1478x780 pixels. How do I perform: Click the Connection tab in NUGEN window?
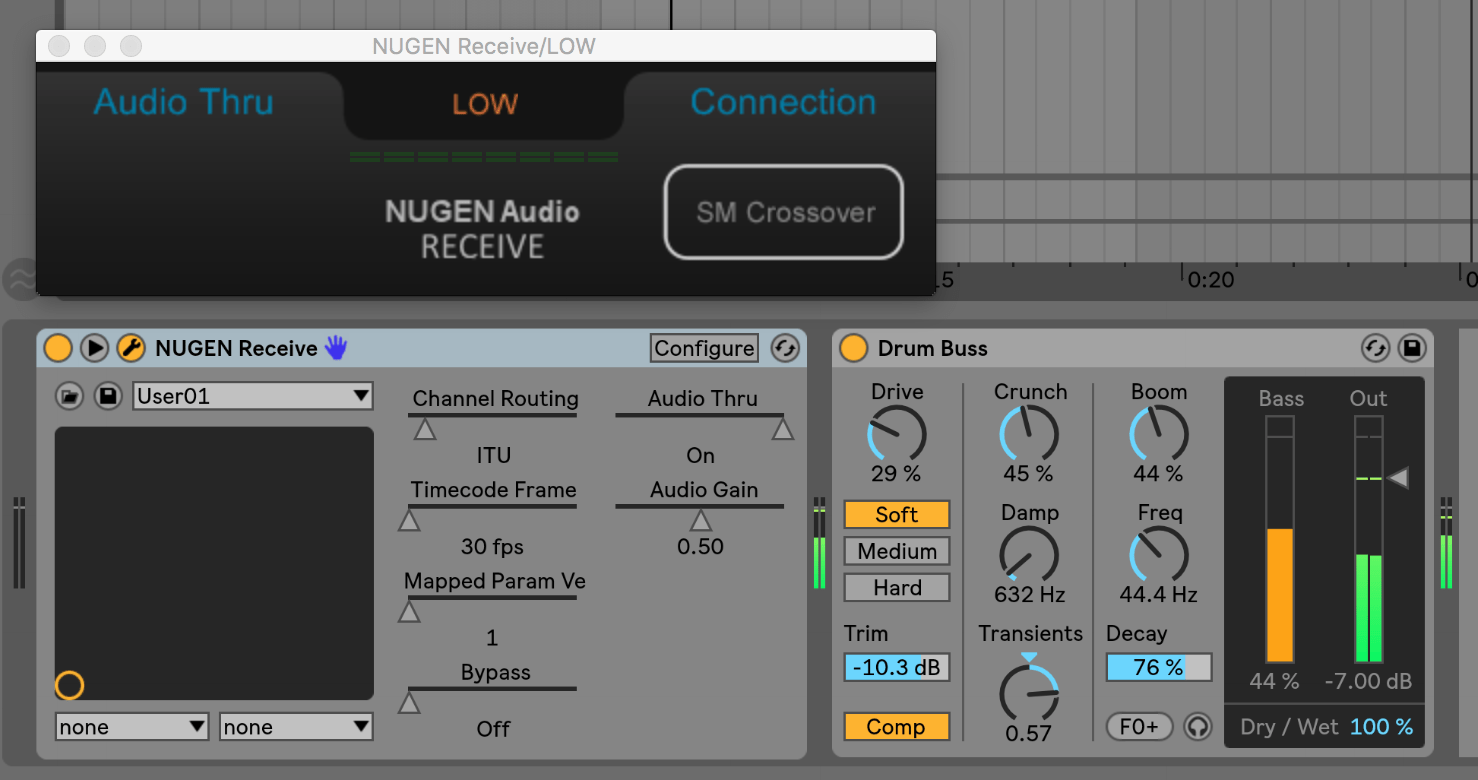pyautogui.click(x=783, y=102)
